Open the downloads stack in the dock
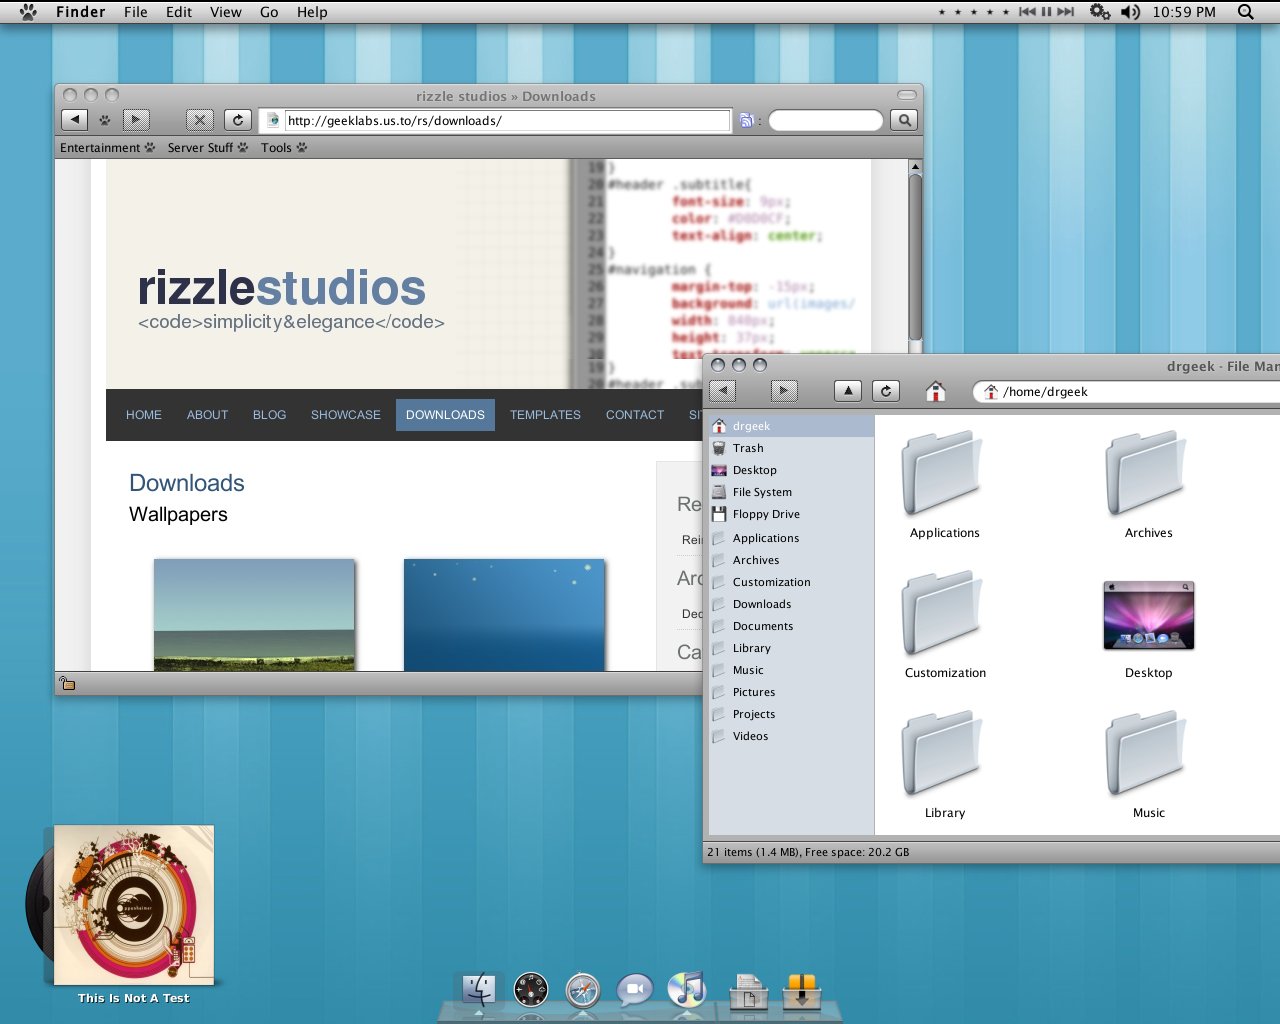Viewport: 1280px width, 1024px height. [x=801, y=991]
